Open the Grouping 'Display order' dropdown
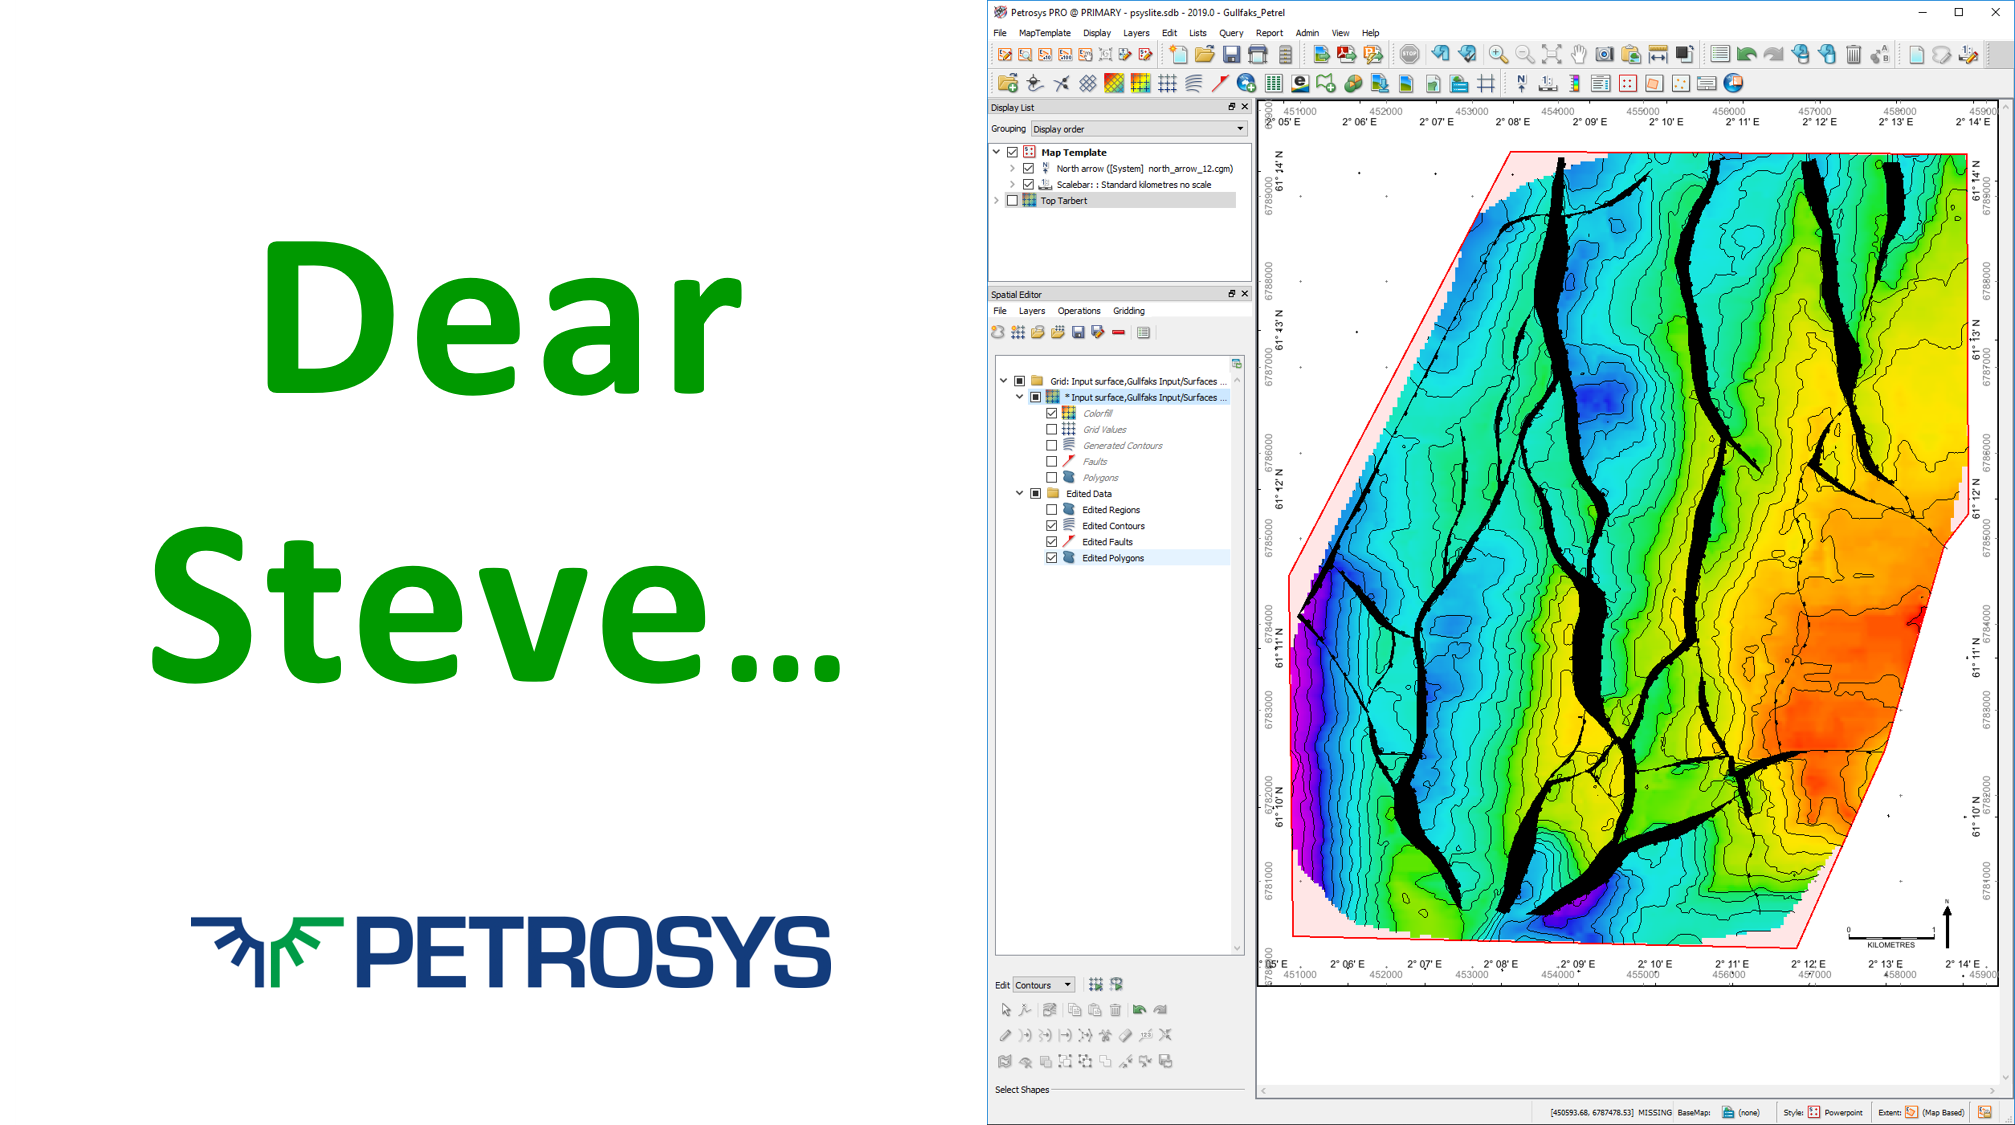Image resolution: width=2015 pixels, height=1125 pixels. 1138,129
